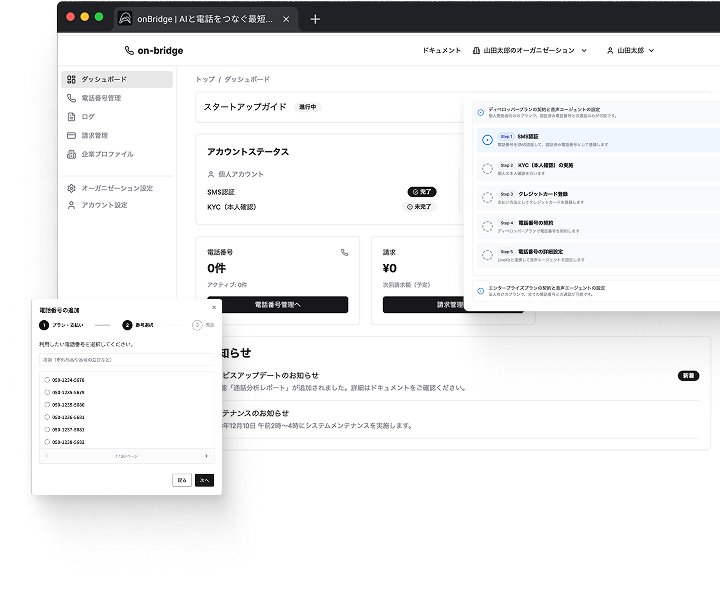This screenshot has height=593, width=720.
Task: Click the on-bridge phone logo icon
Action: click(x=129, y=50)
